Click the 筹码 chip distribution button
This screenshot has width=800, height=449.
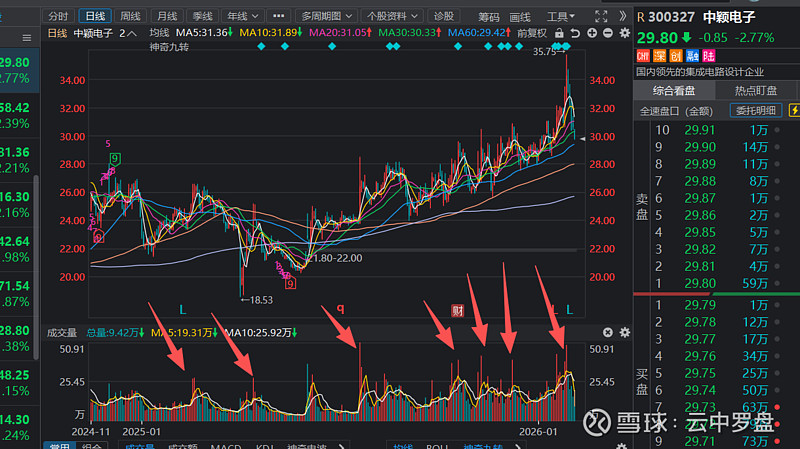(x=489, y=17)
